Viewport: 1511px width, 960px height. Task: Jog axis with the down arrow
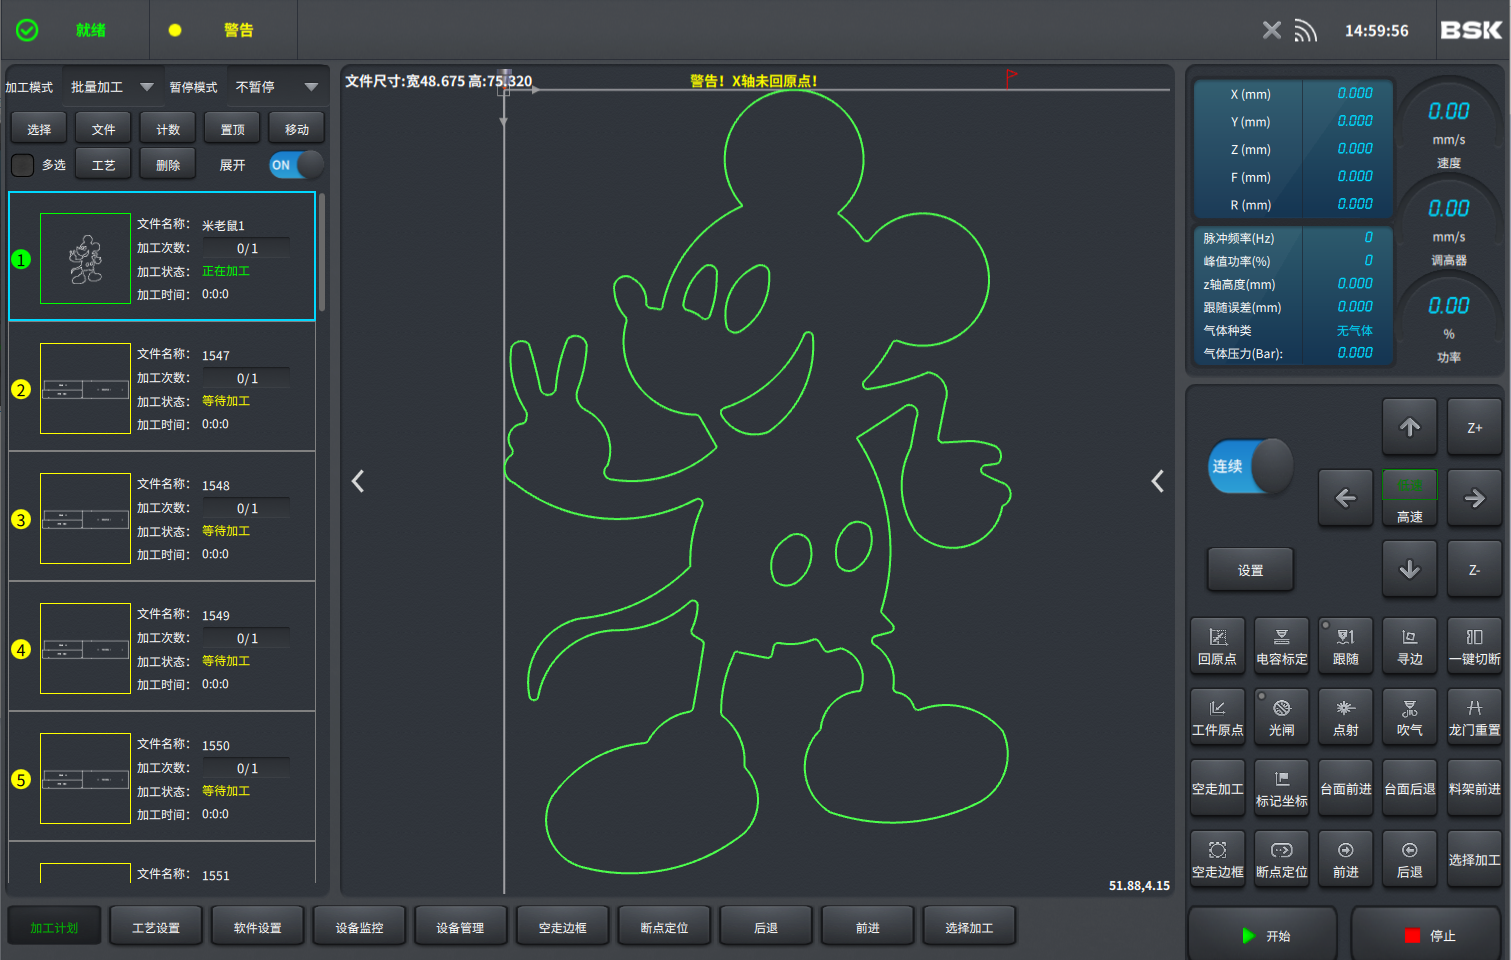pyautogui.click(x=1409, y=569)
